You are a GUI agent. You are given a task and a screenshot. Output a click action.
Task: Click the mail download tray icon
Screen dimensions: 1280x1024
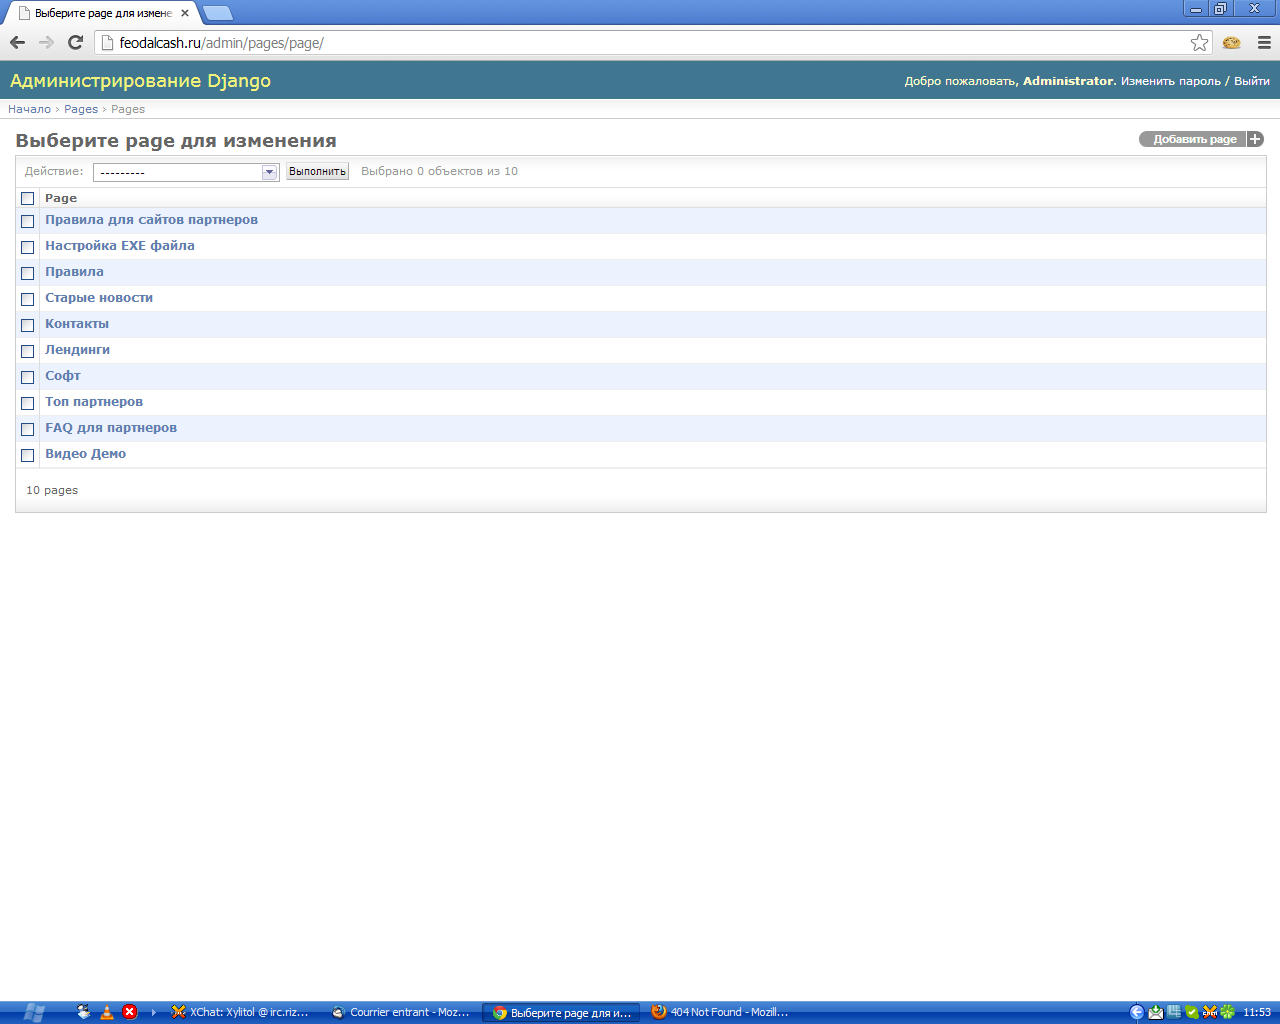pos(1156,1012)
